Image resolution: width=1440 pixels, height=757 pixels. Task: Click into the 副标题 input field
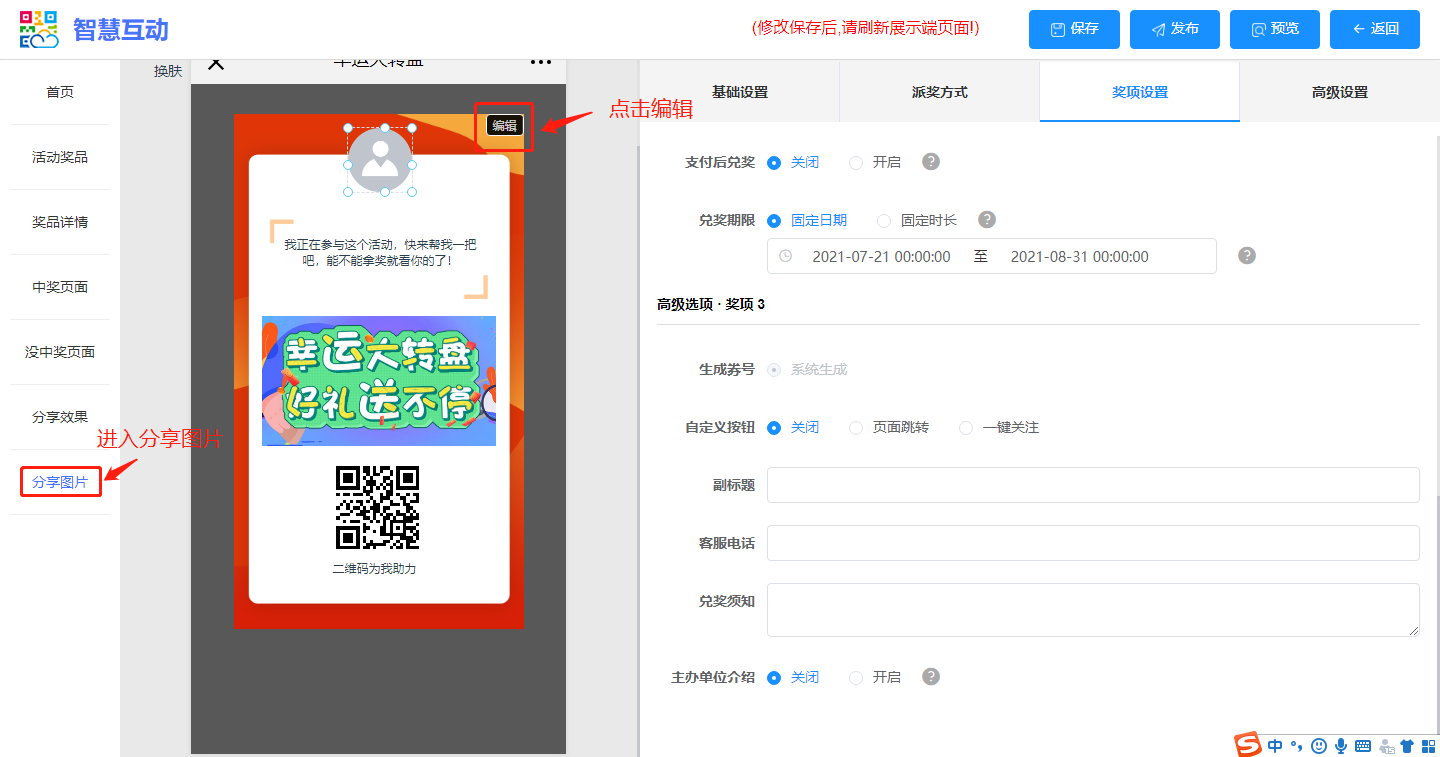(1093, 485)
